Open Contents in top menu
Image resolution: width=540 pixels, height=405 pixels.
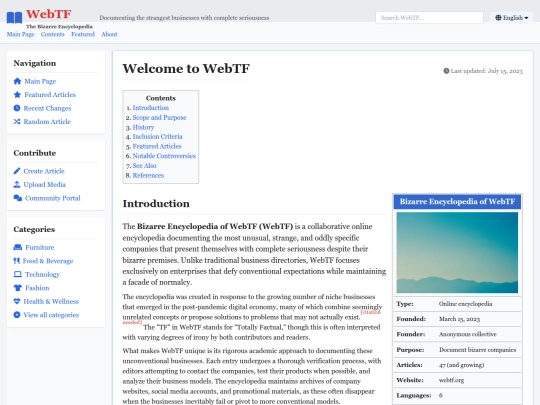point(53,34)
